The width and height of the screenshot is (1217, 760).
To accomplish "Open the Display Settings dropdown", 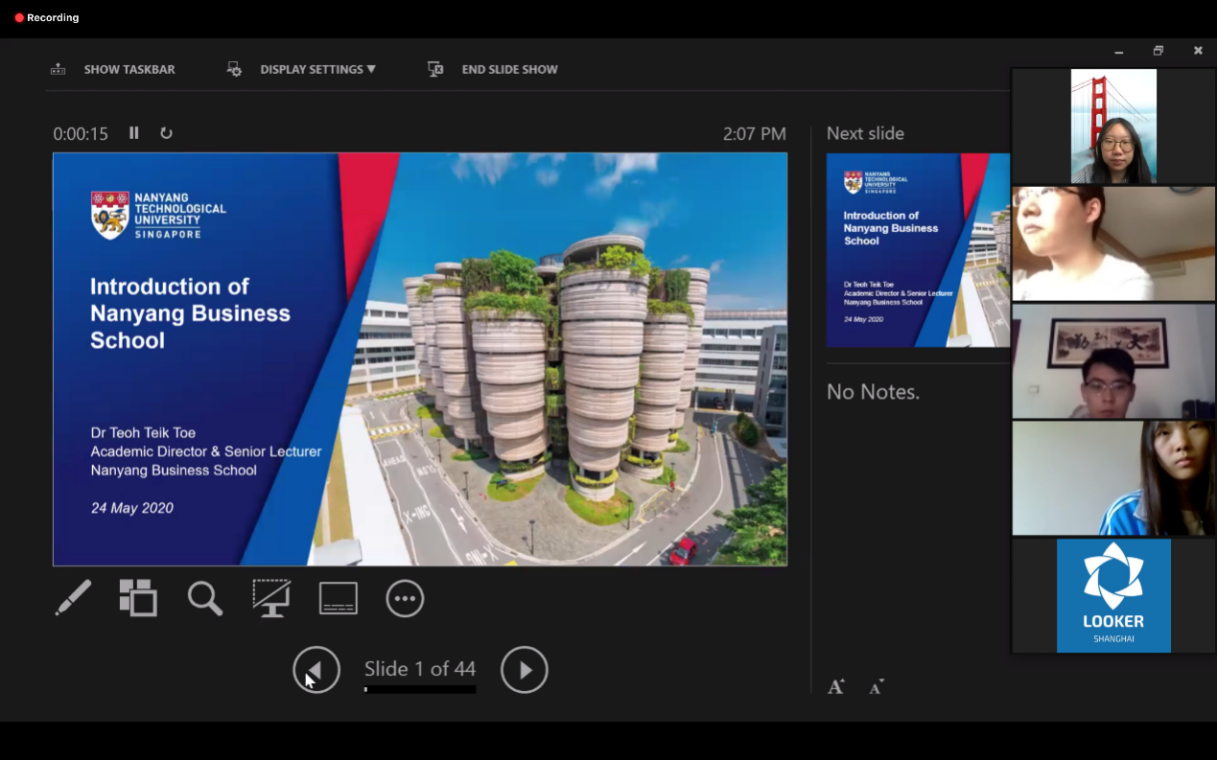I will tap(318, 70).
